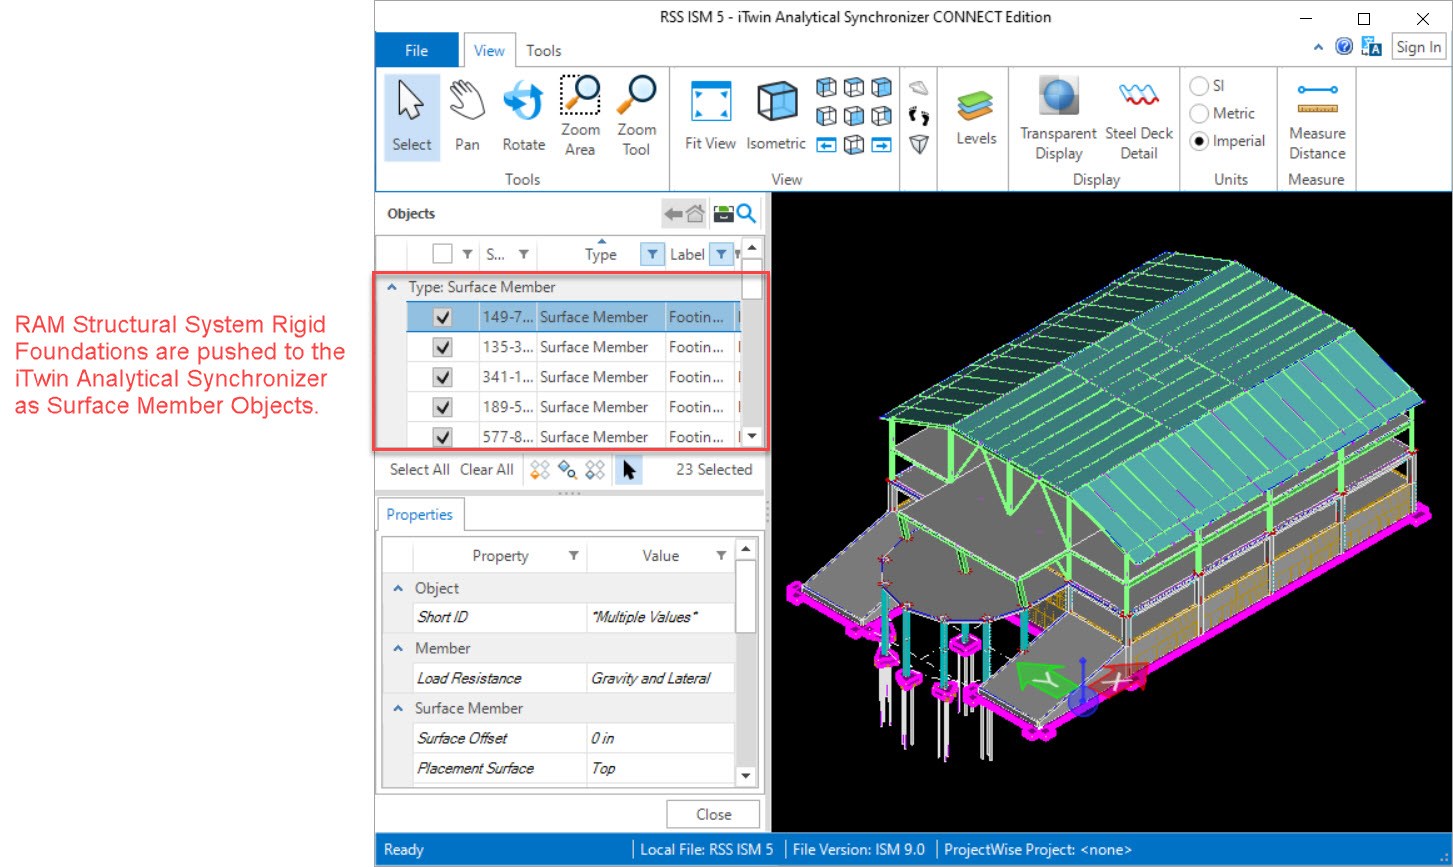
Task: Click the Close button
Action: [x=713, y=814]
